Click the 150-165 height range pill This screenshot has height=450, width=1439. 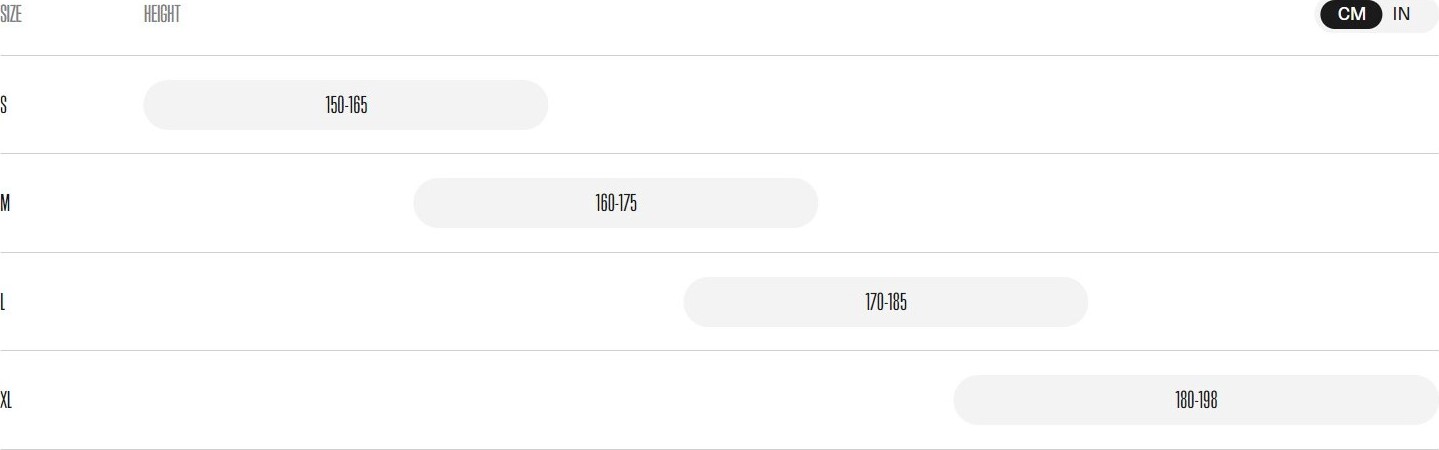346,105
